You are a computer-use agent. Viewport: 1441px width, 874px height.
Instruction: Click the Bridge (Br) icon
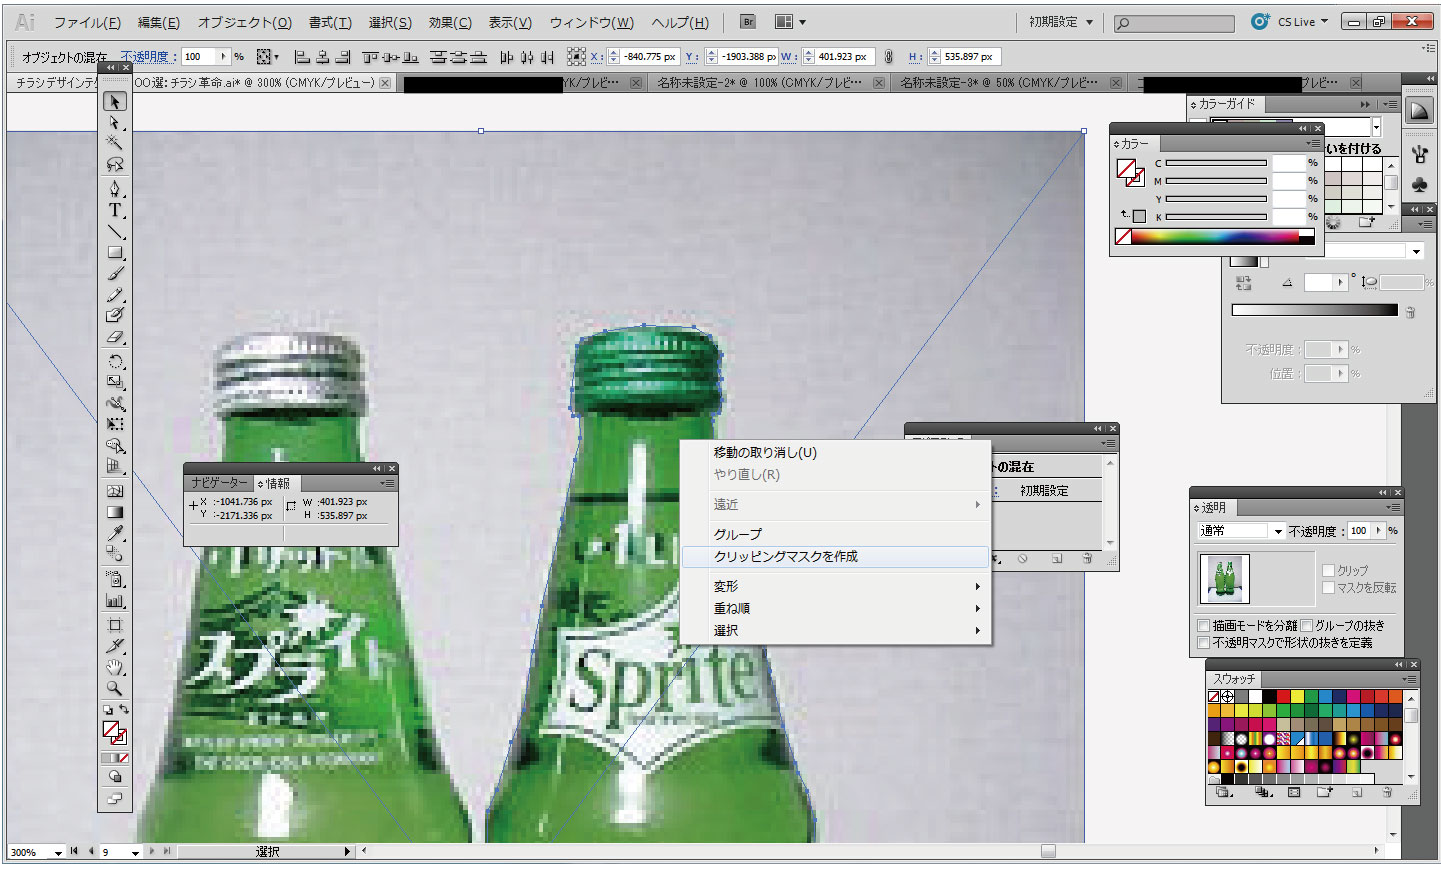[747, 21]
